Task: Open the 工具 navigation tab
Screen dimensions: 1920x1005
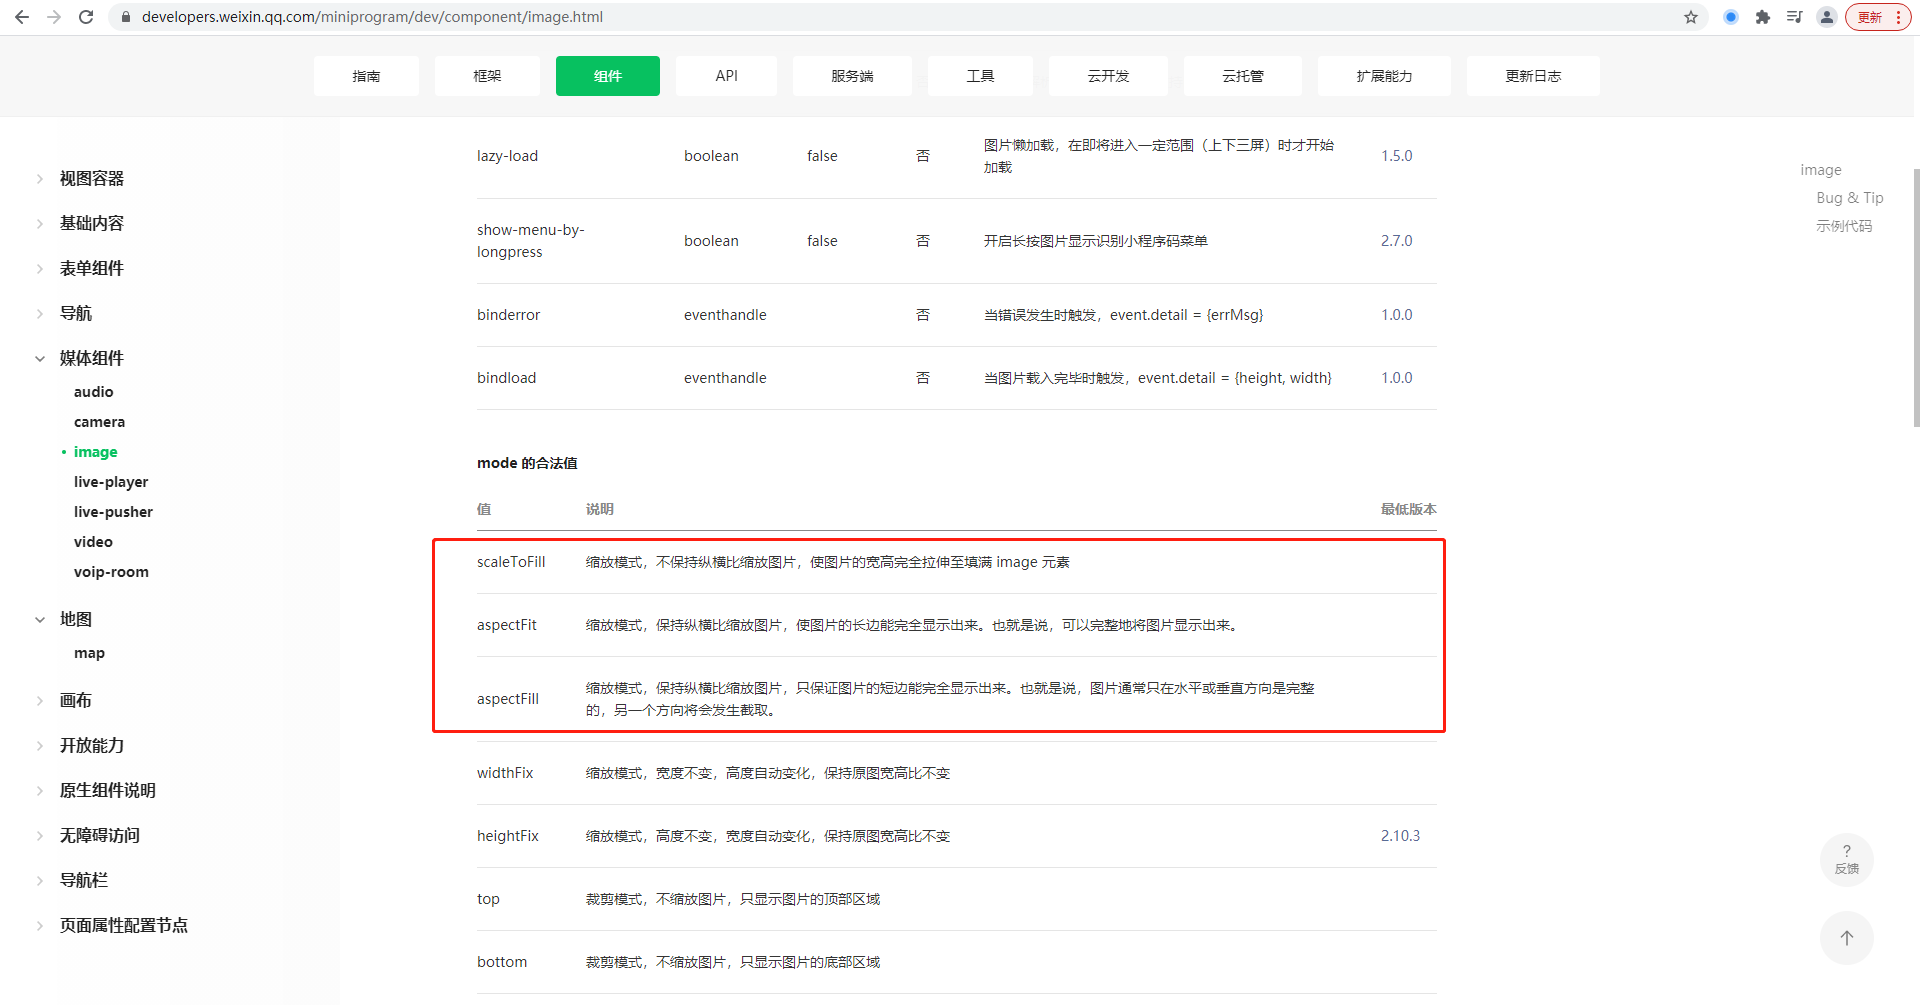Action: (980, 76)
